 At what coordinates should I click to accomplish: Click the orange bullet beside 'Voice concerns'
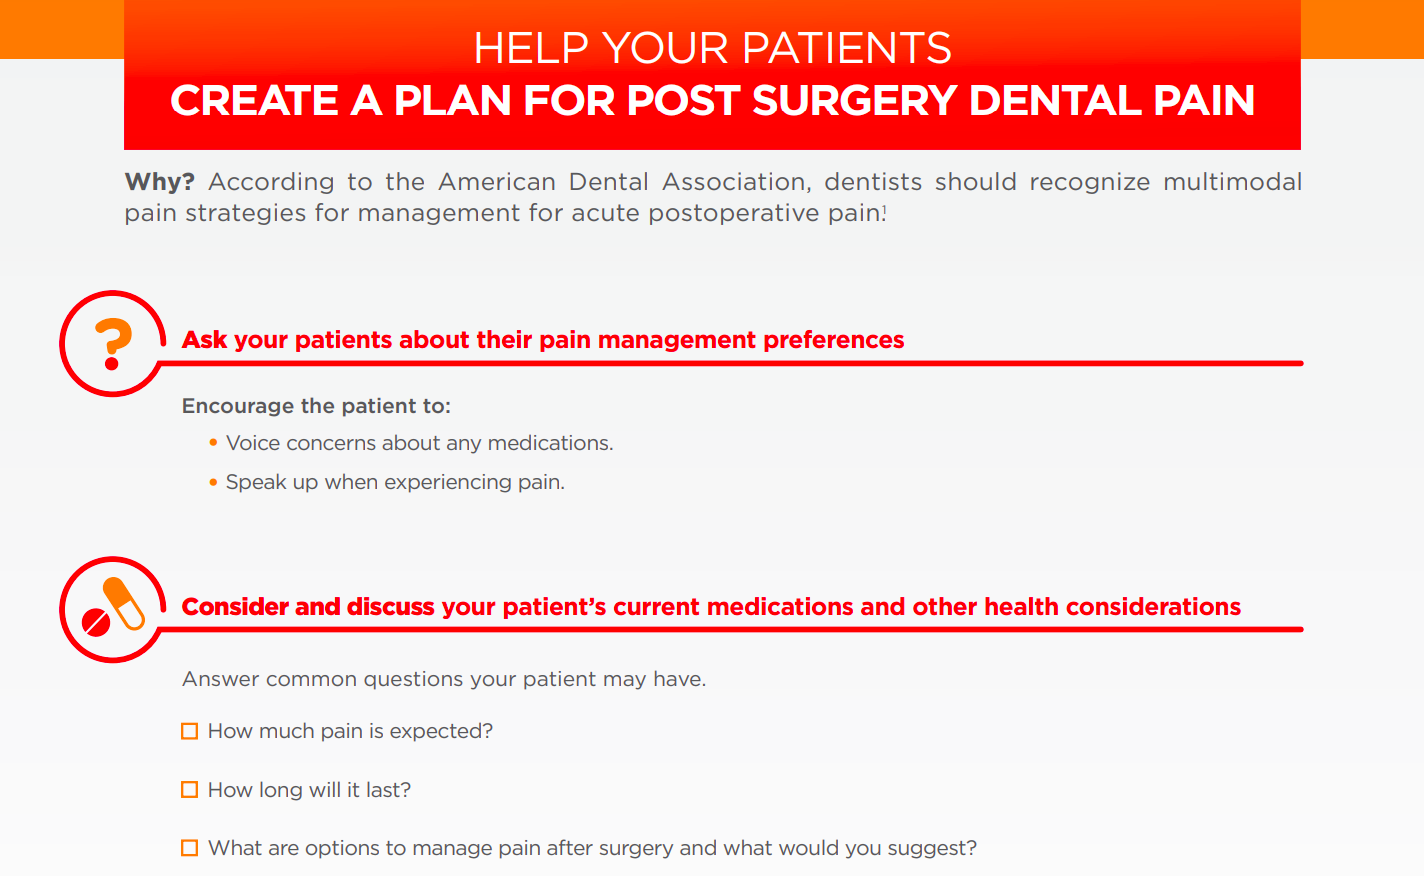213,442
